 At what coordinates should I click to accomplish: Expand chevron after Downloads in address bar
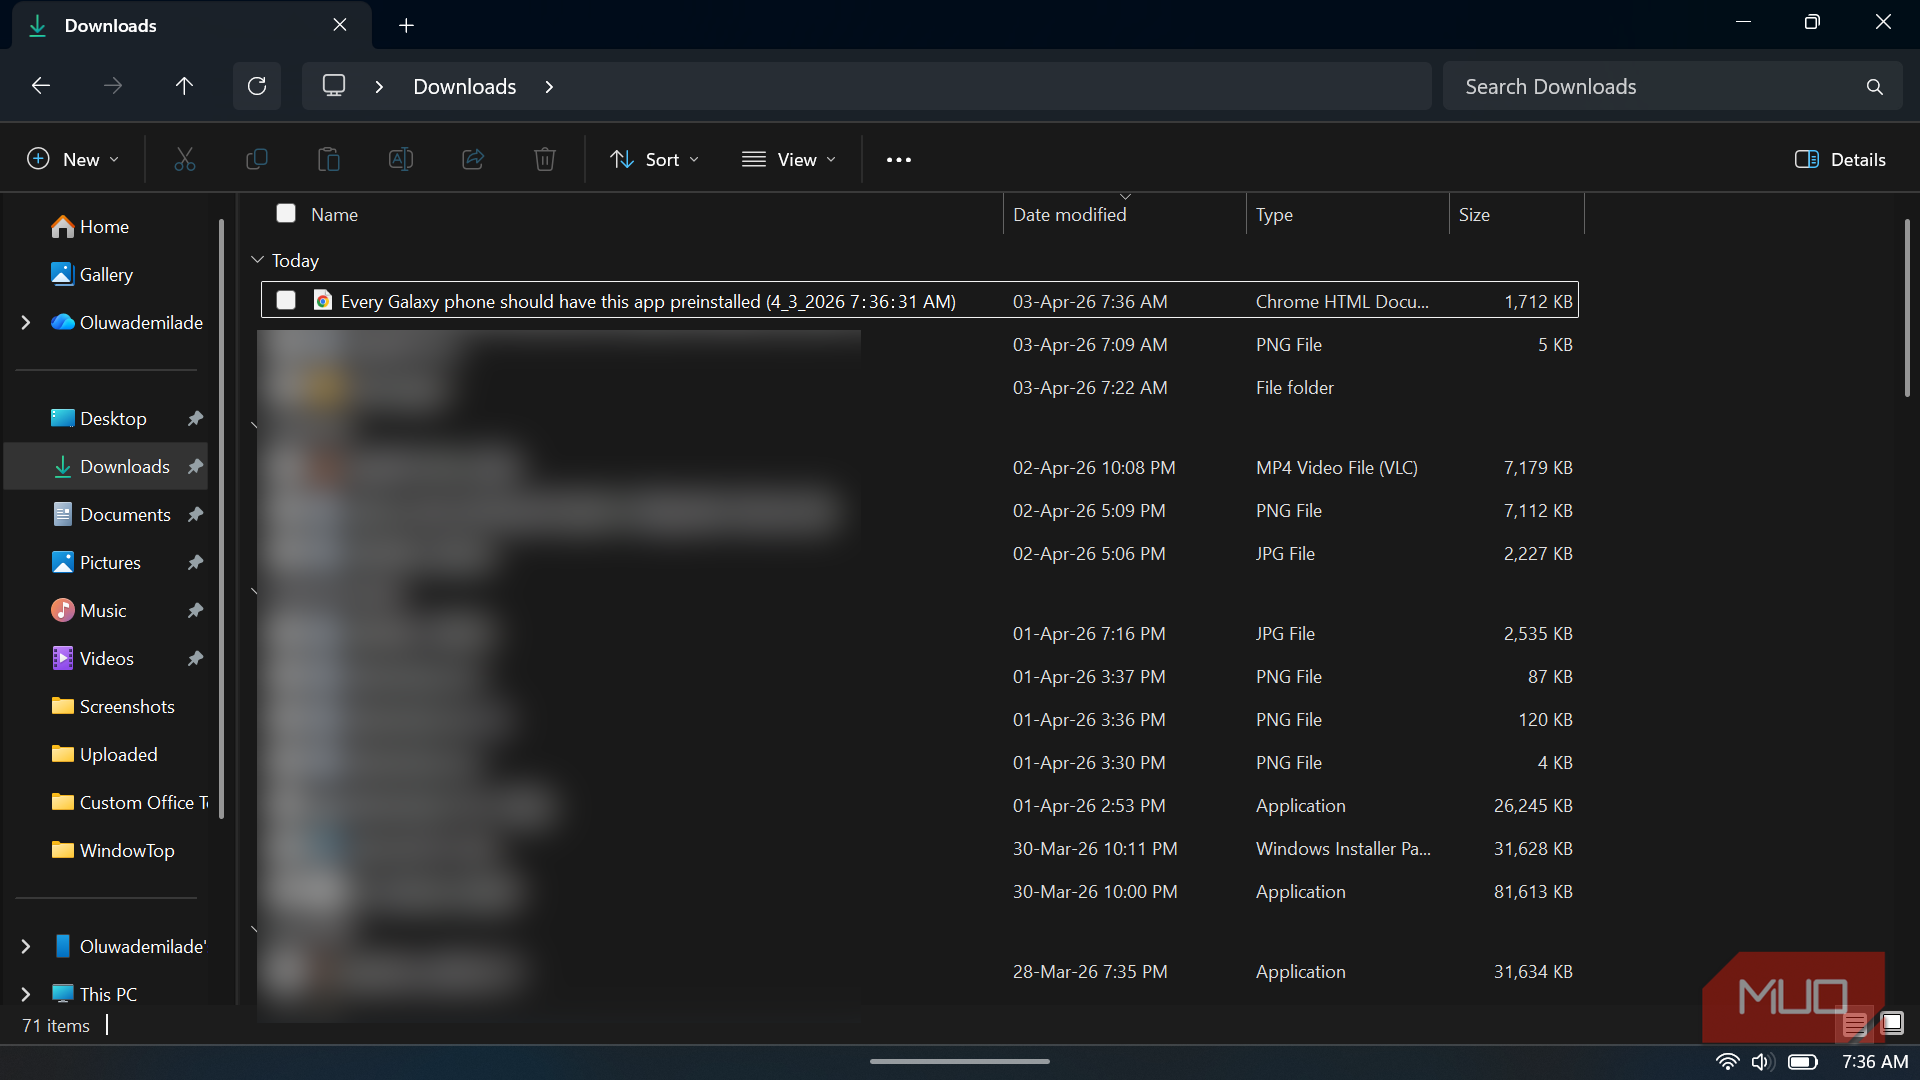(549, 87)
